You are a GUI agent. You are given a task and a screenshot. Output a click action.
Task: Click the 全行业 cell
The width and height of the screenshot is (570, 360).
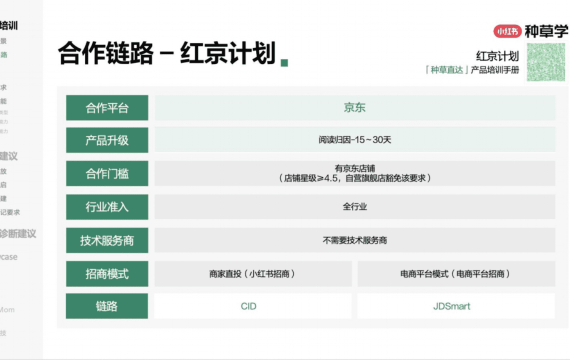[x=355, y=207]
